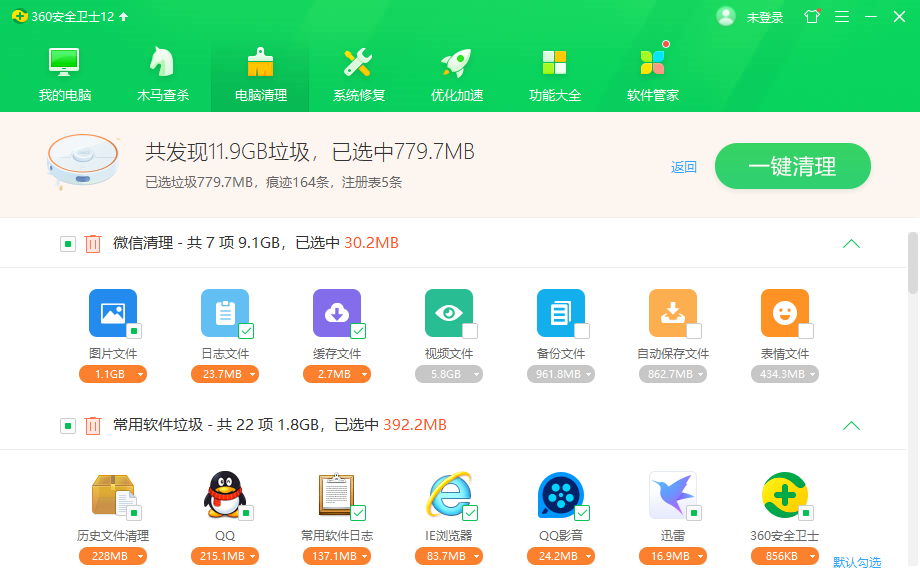The width and height of the screenshot is (920, 580).
Task: Switch to 木马查杀 tab
Action: pyautogui.click(x=163, y=74)
